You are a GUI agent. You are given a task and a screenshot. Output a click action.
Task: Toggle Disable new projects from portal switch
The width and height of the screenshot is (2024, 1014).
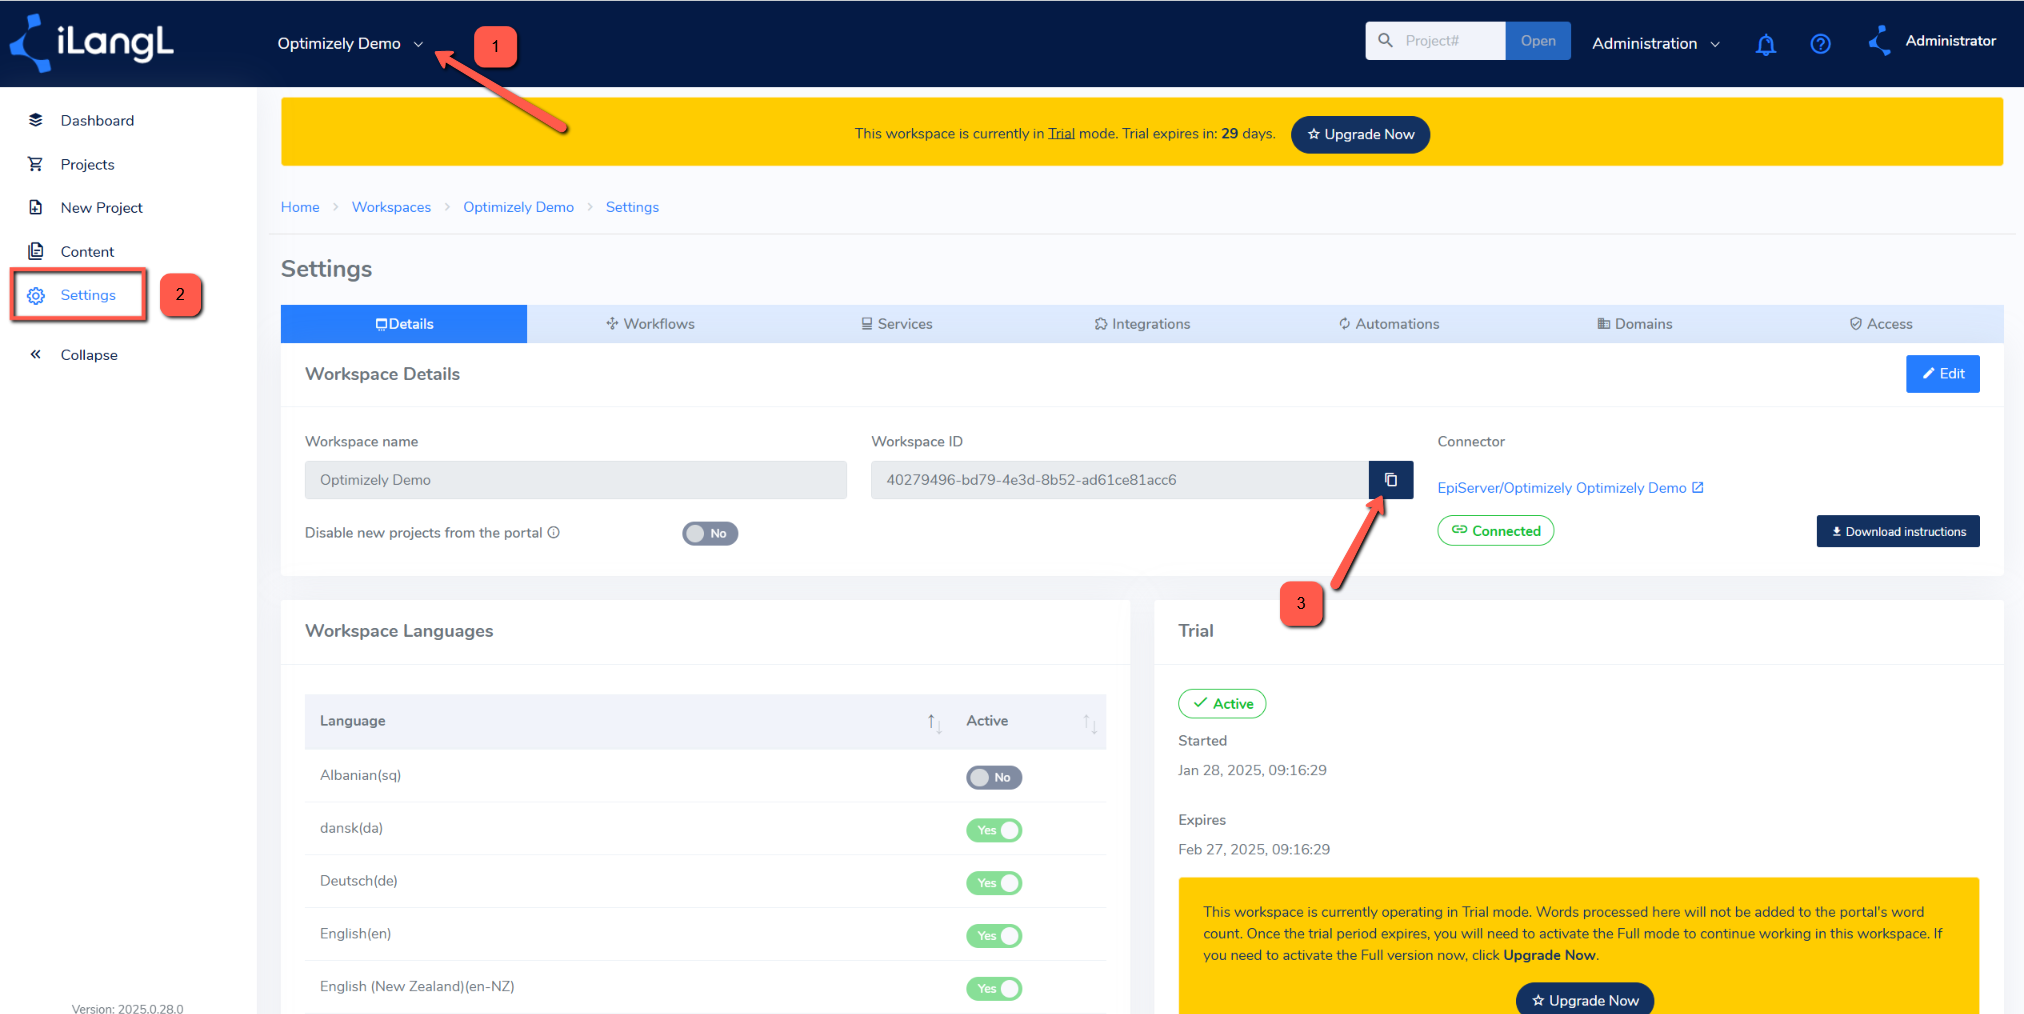[710, 534]
